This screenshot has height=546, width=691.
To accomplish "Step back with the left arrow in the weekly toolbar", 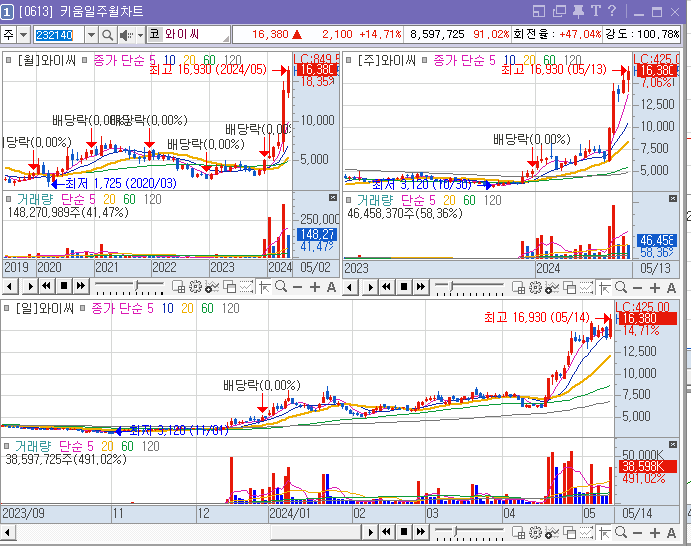I will click(x=350, y=288).
